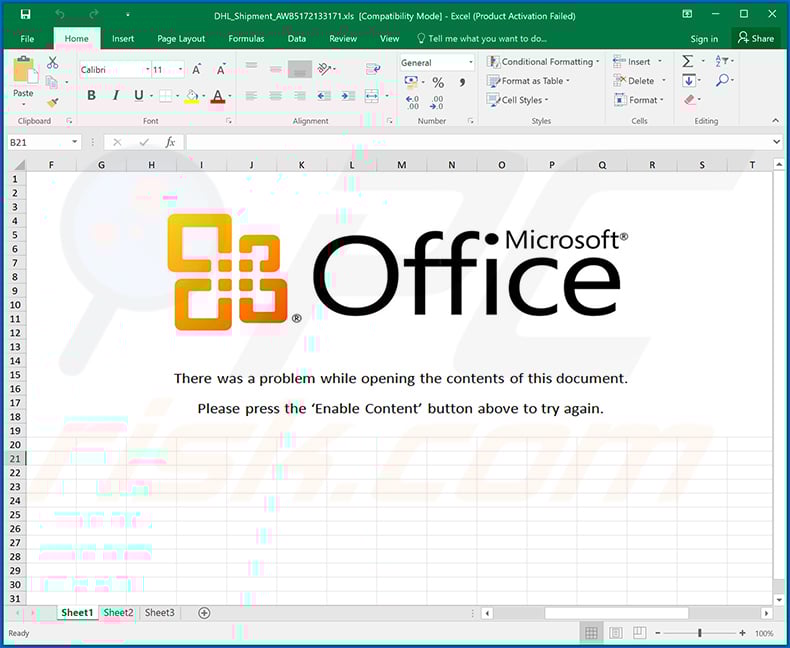
Task: Switch to the Review tab
Action: pos(343,39)
